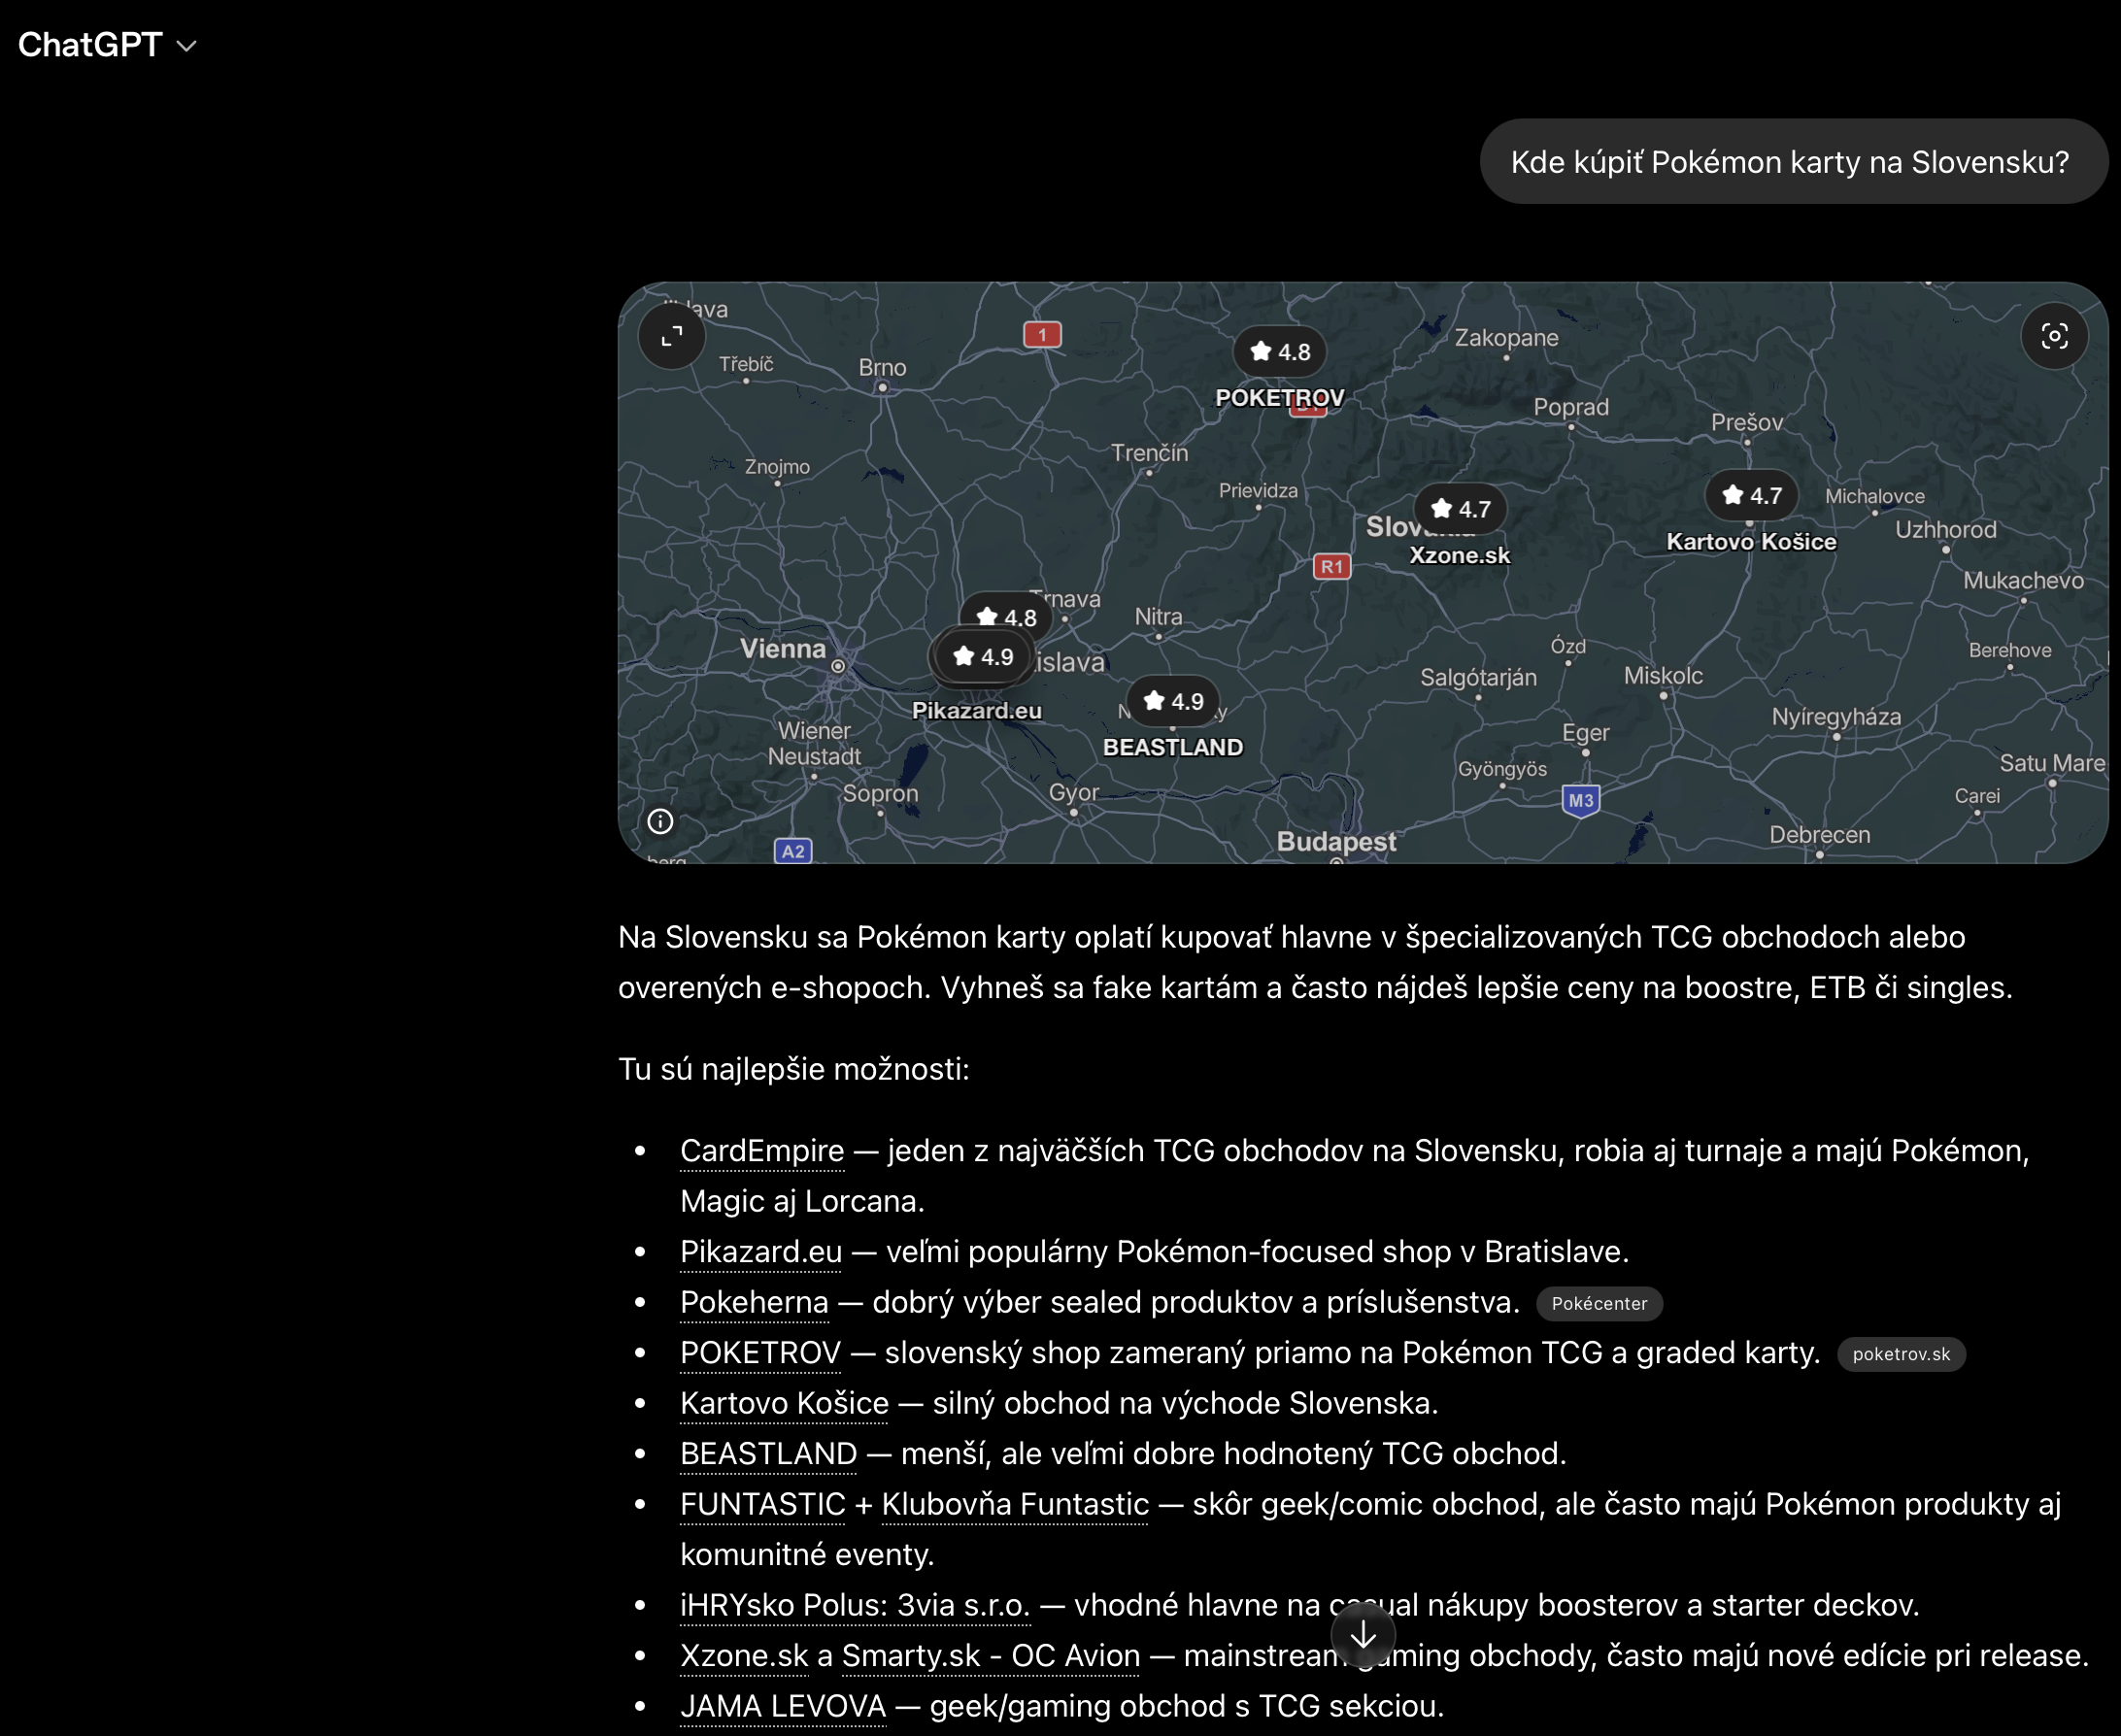Click the Pikazard.eu label on the map
This screenshot has width=2121, height=1736.
[x=977, y=710]
